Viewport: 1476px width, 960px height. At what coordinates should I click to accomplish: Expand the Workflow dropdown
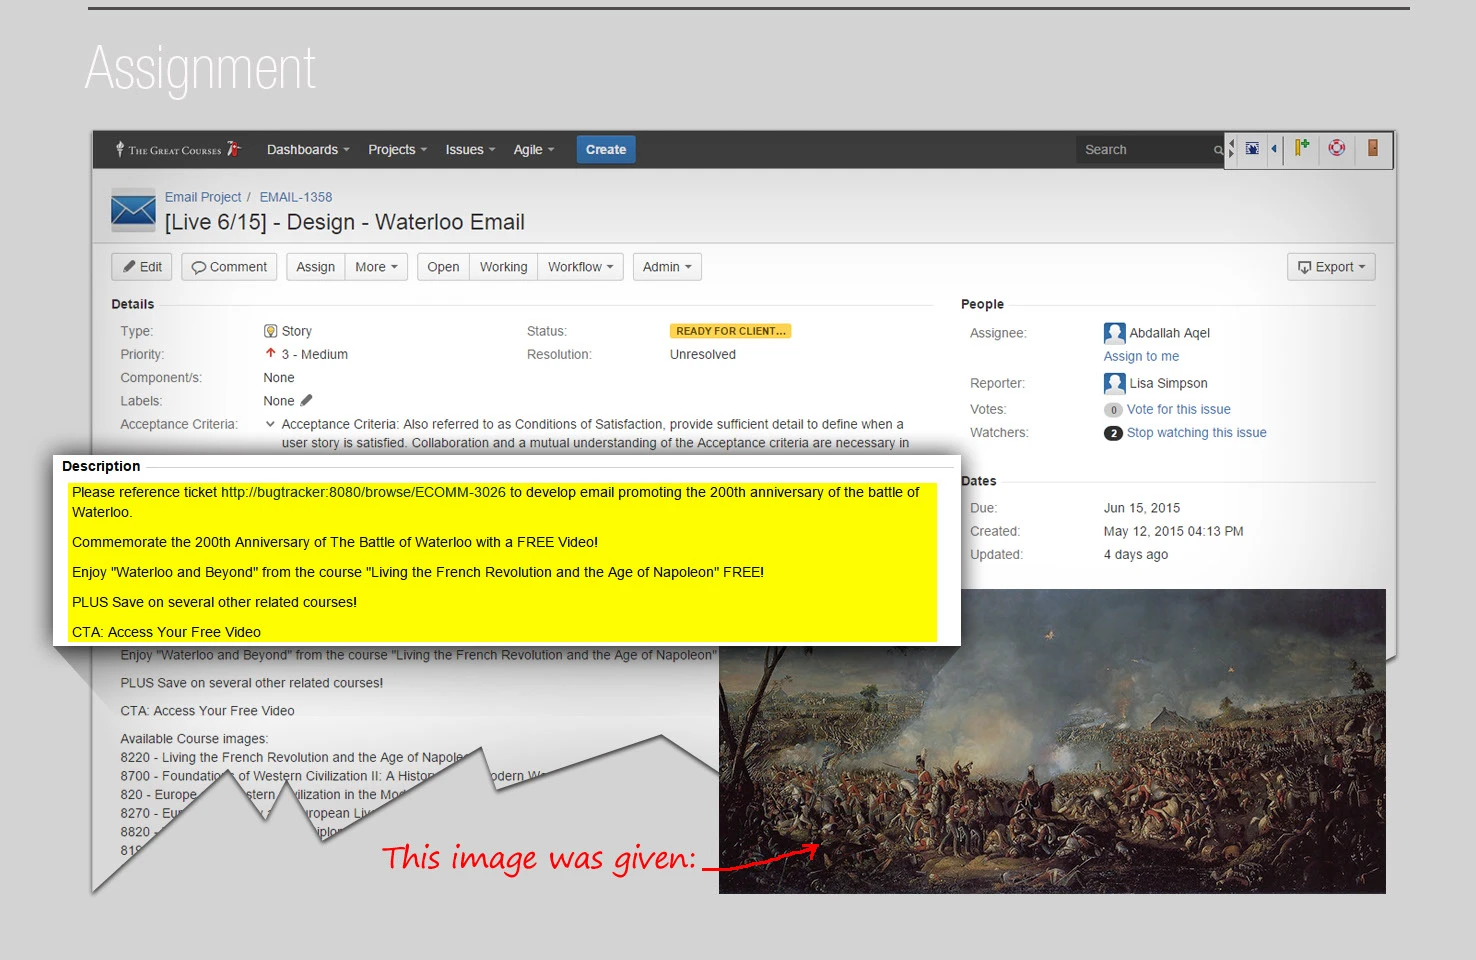click(581, 267)
